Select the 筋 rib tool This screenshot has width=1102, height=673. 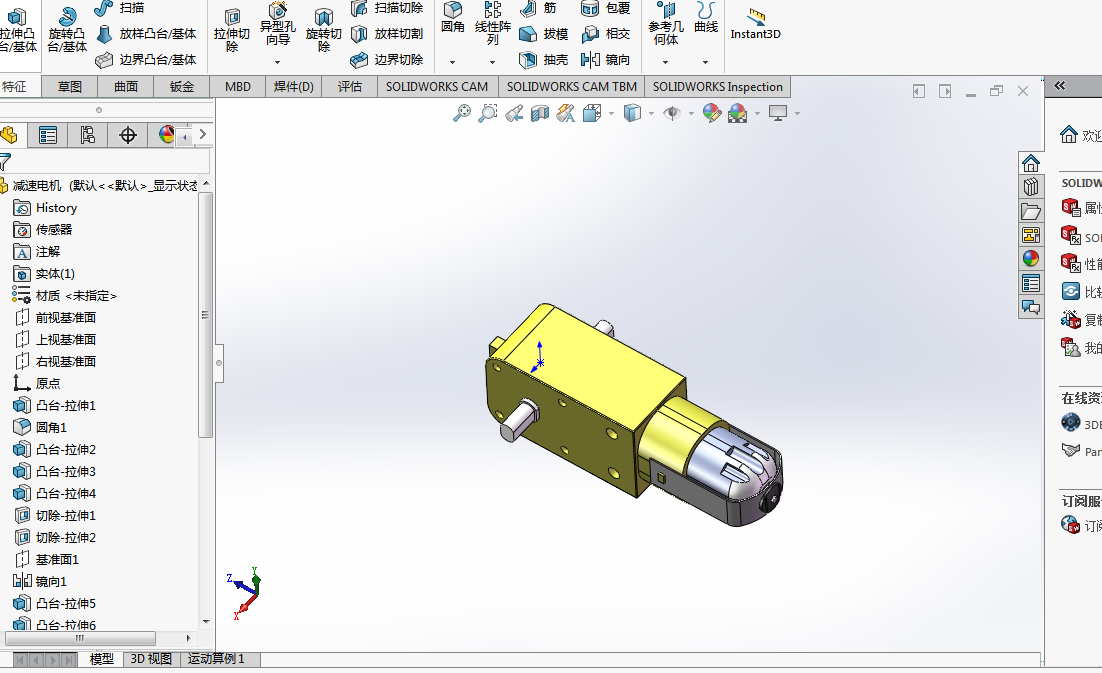point(538,8)
